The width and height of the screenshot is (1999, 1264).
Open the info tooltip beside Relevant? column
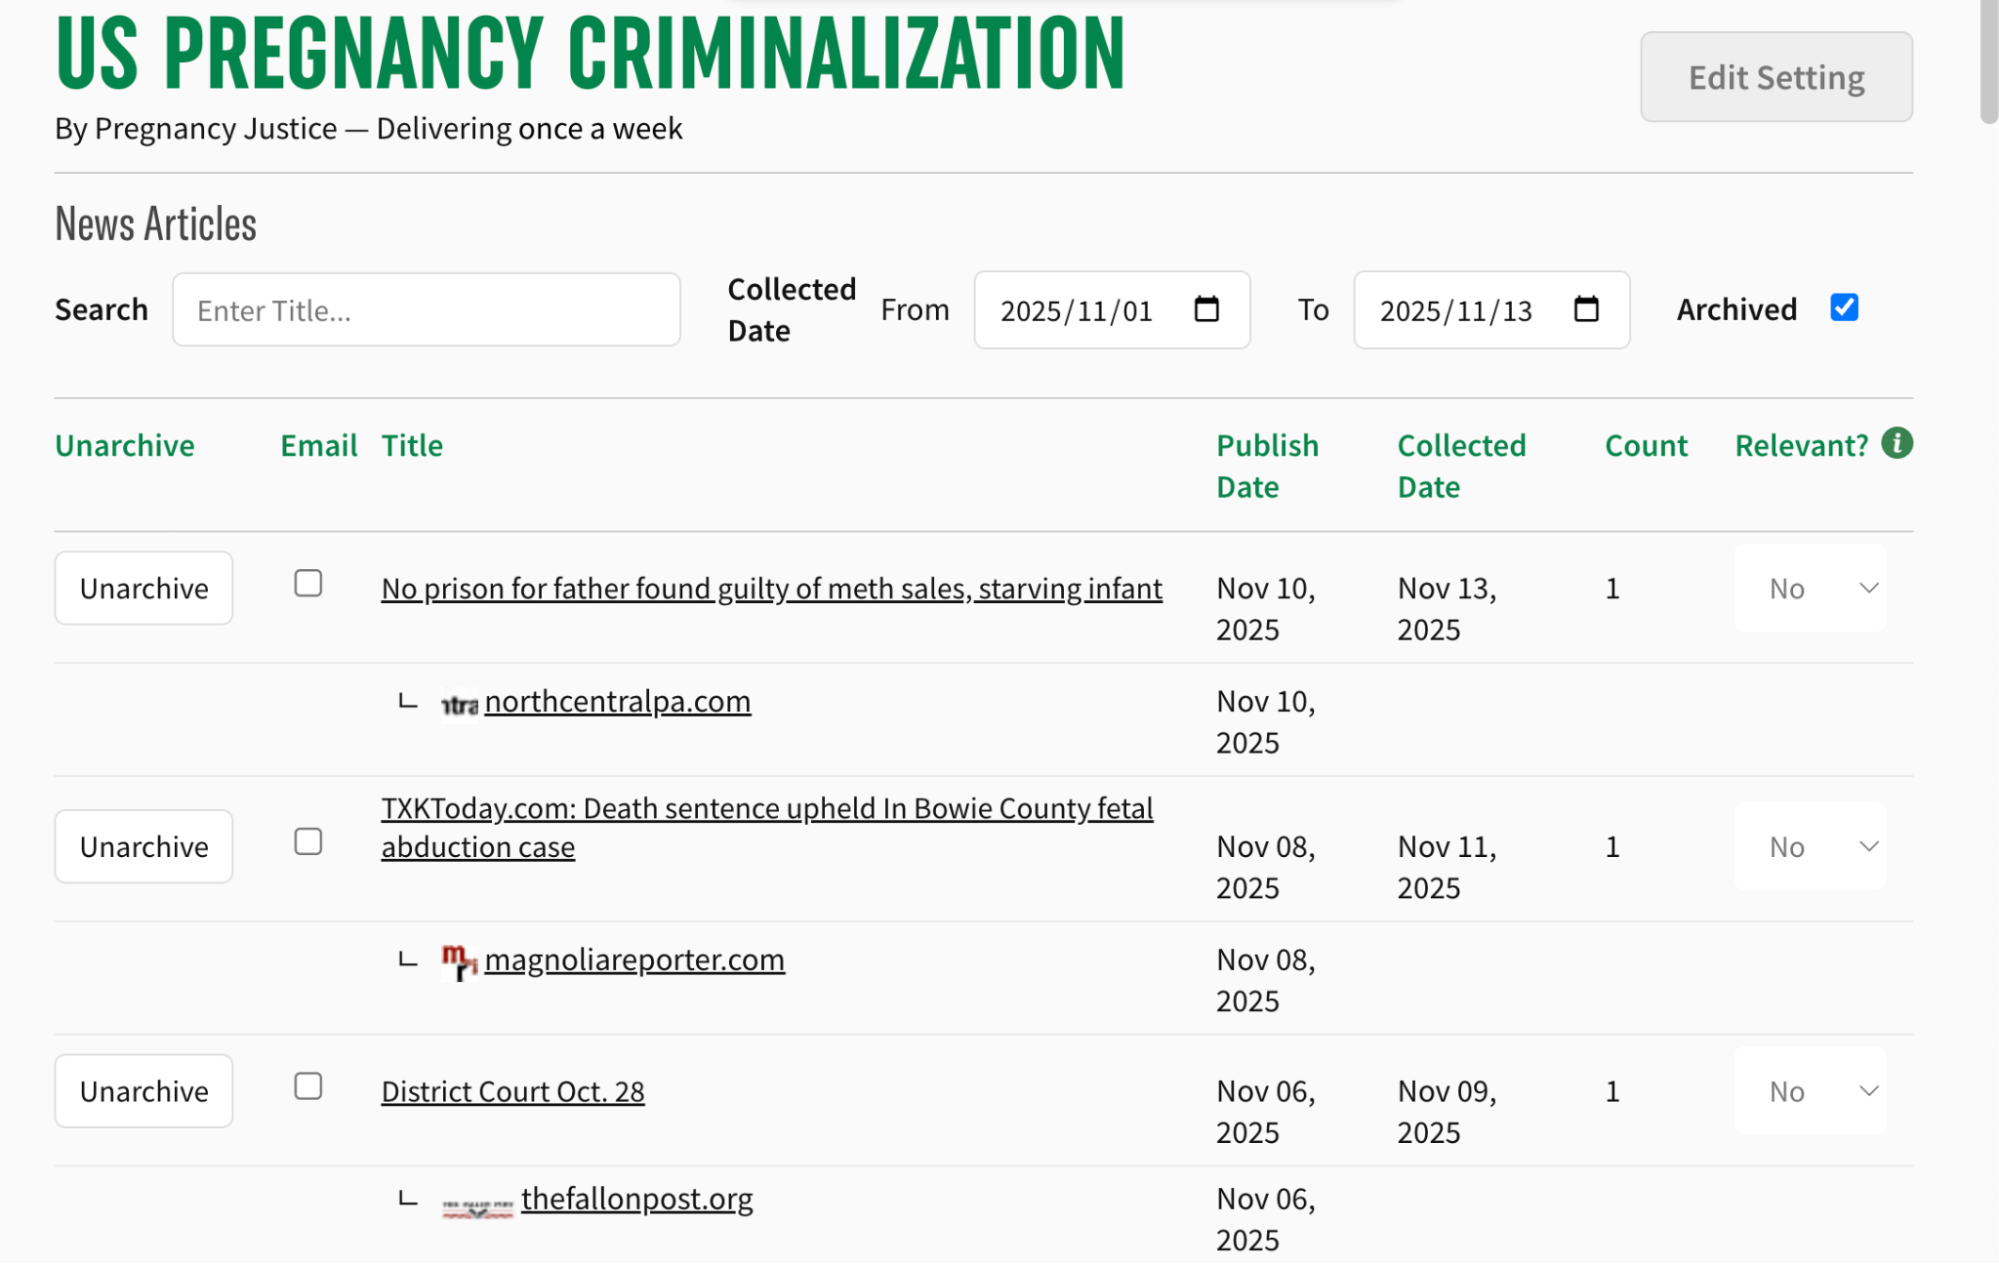pos(1897,444)
